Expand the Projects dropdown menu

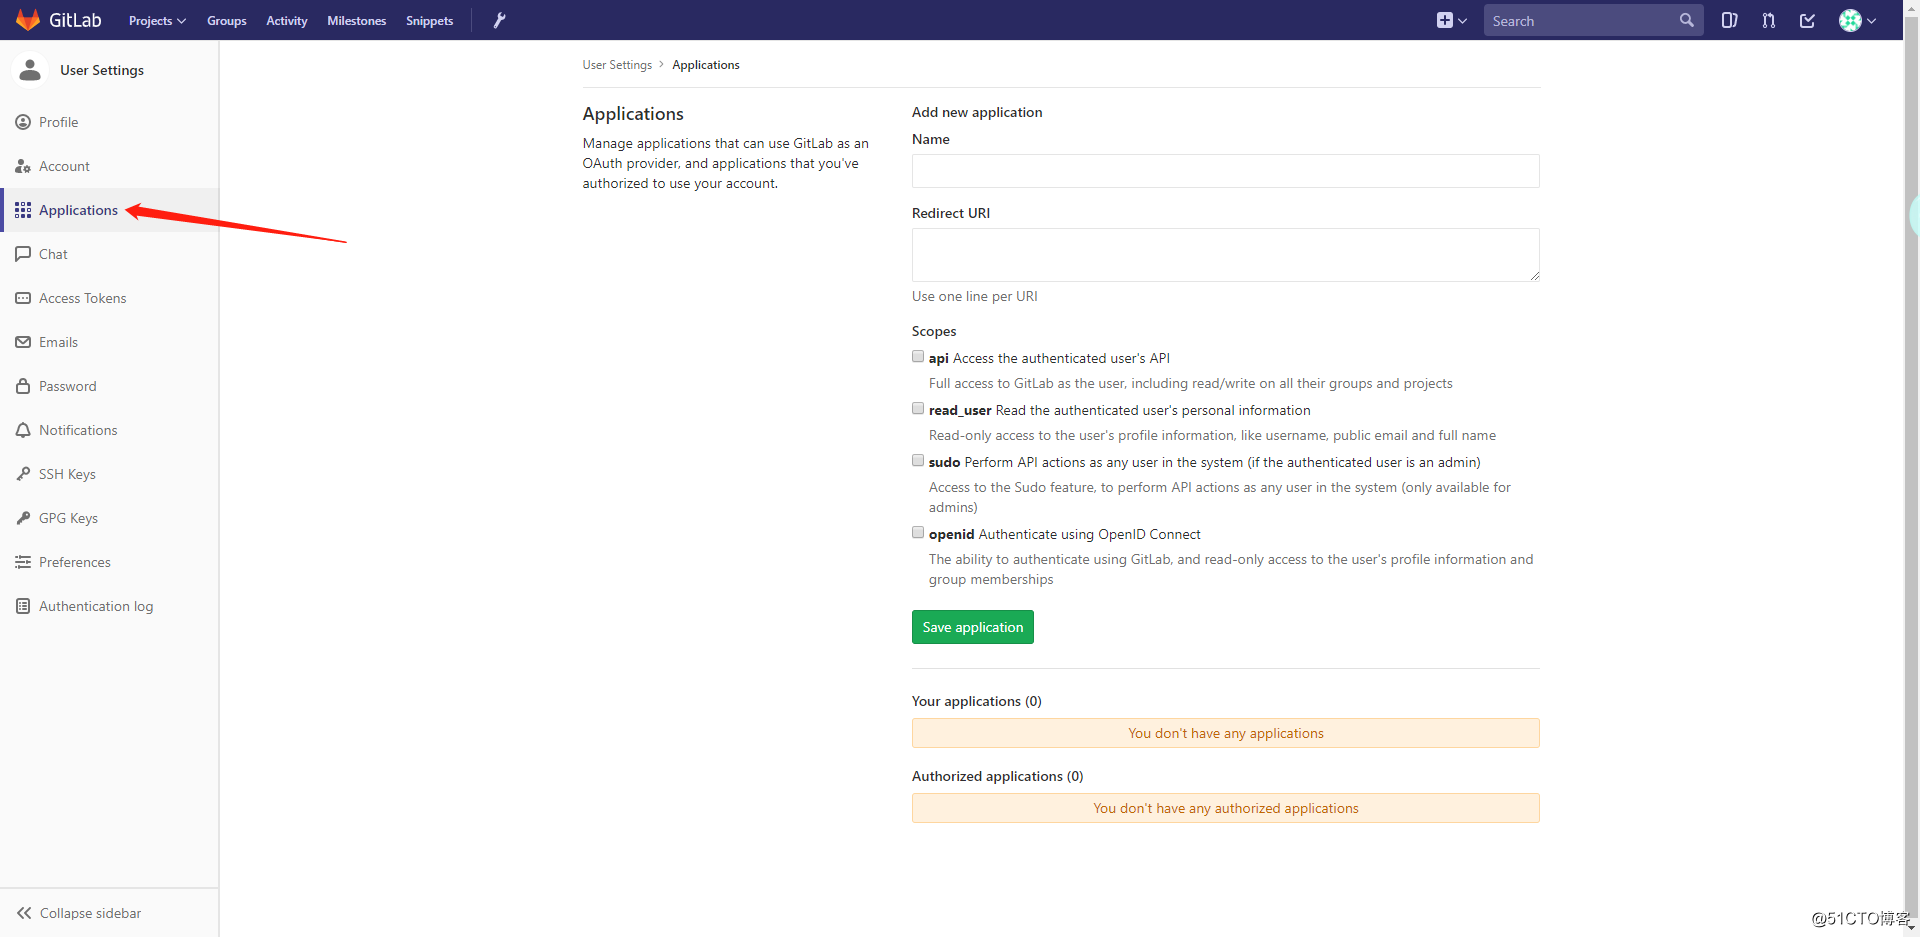157,20
